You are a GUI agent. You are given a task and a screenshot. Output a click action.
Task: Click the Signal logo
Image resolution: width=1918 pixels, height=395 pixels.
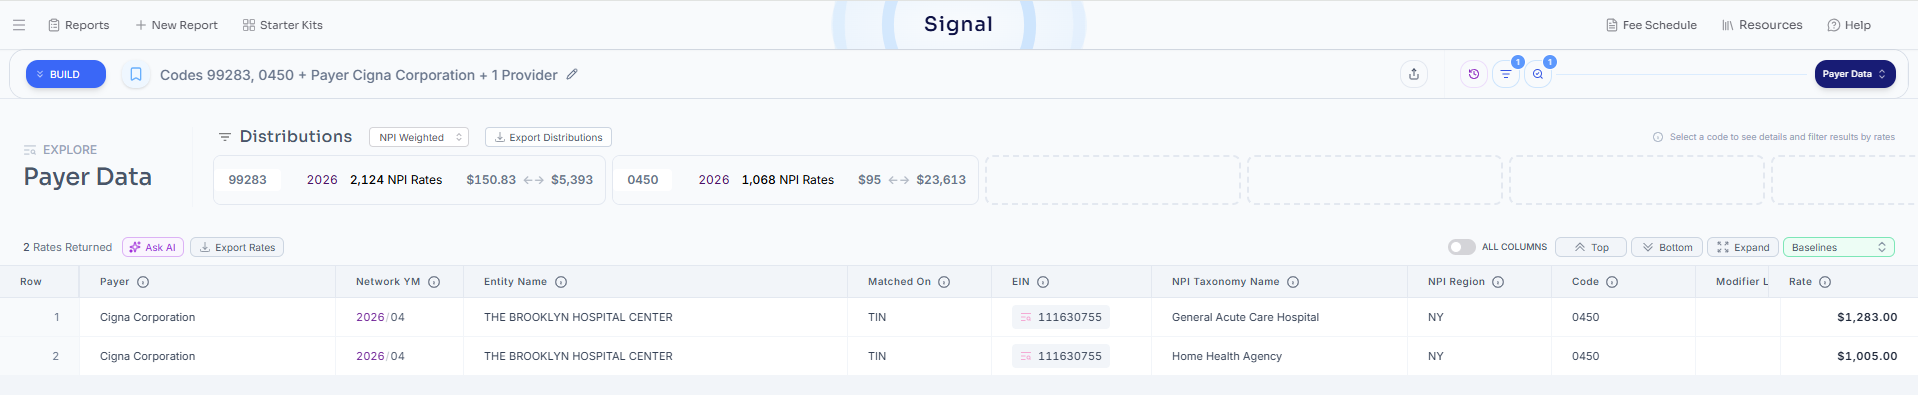[x=958, y=24]
